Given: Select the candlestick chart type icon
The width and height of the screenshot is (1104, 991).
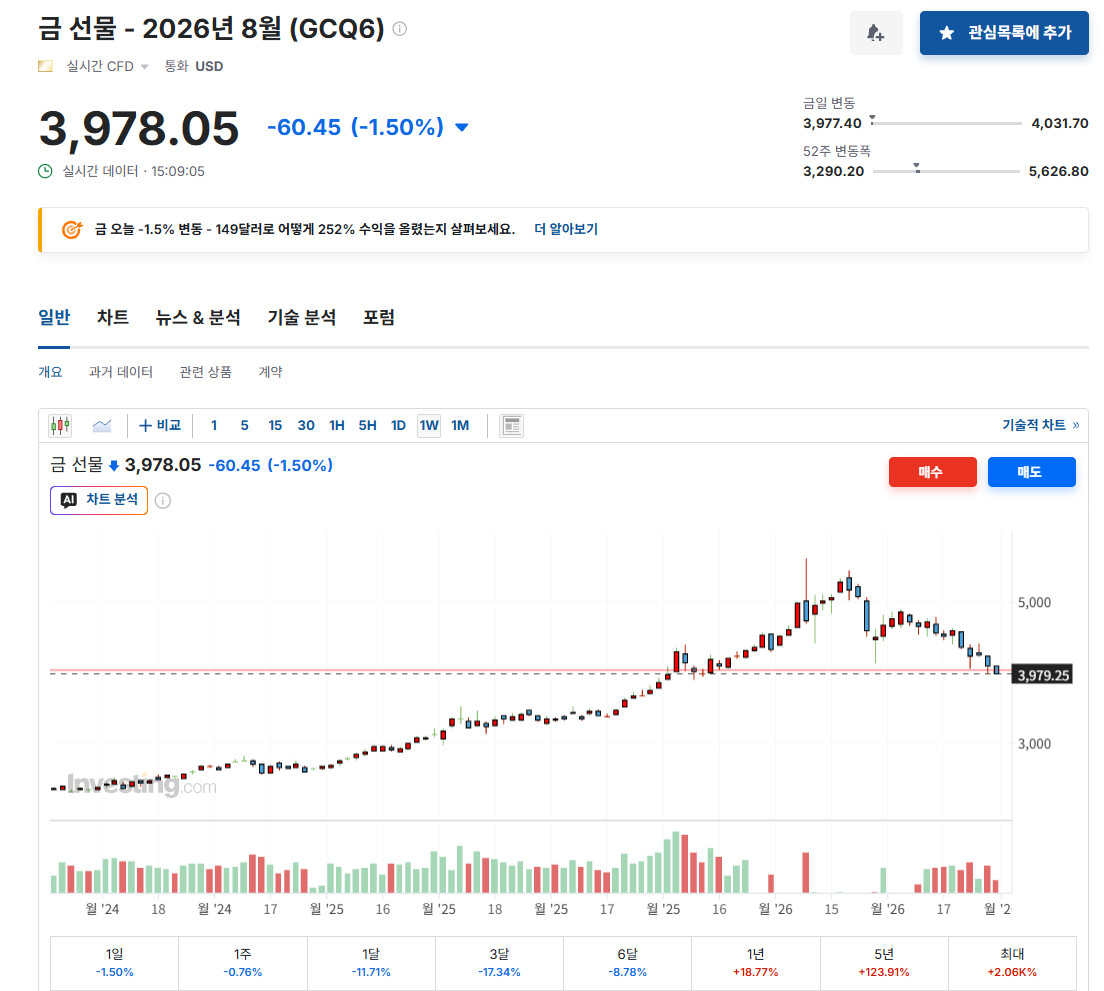Looking at the screenshot, I should point(61,425).
